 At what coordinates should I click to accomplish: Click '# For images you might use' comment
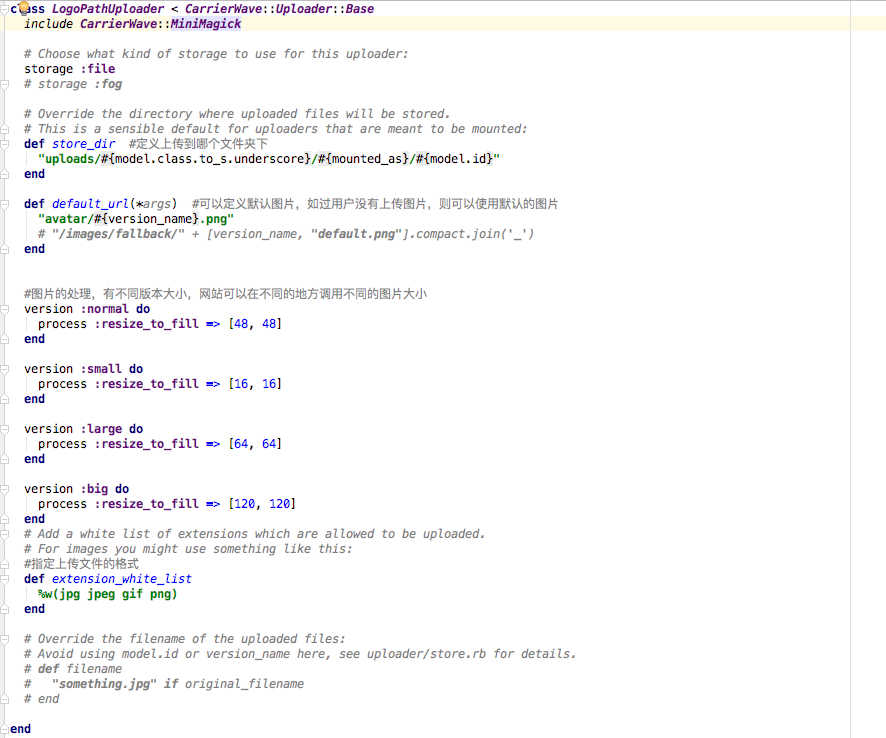pyautogui.click(x=188, y=549)
